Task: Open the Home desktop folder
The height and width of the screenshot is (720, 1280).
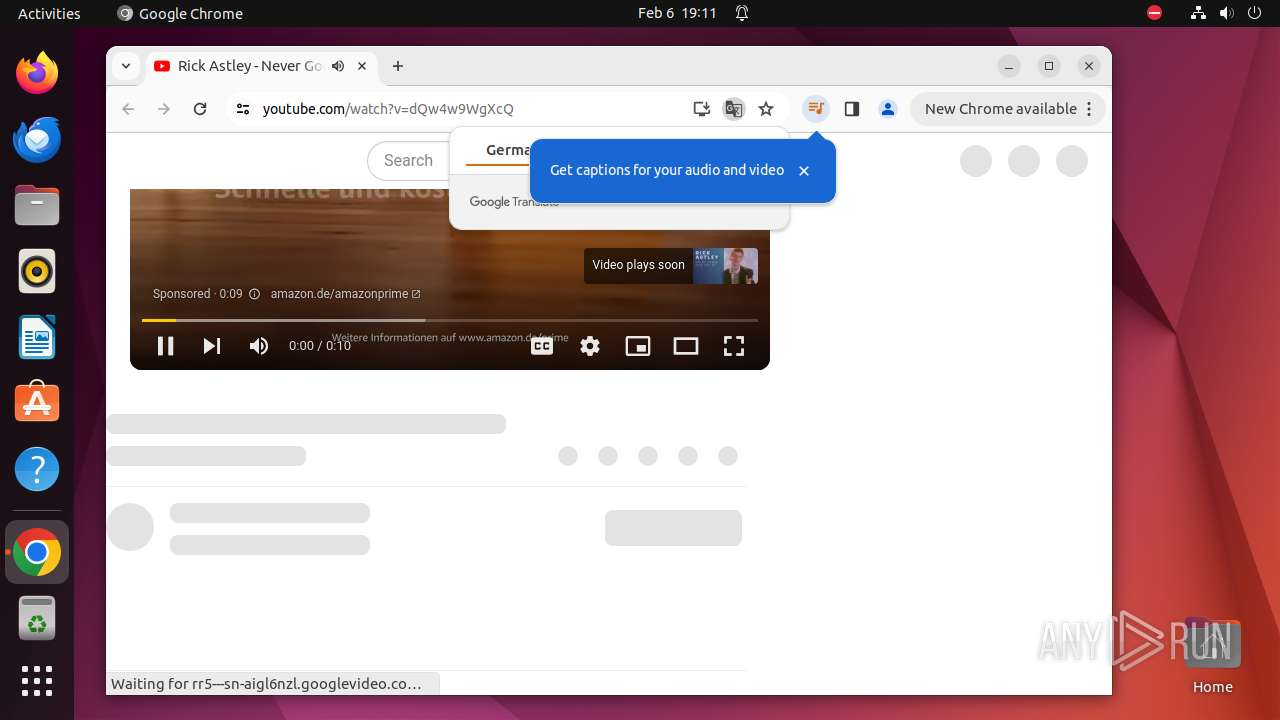Action: click(x=1212, y=656)
